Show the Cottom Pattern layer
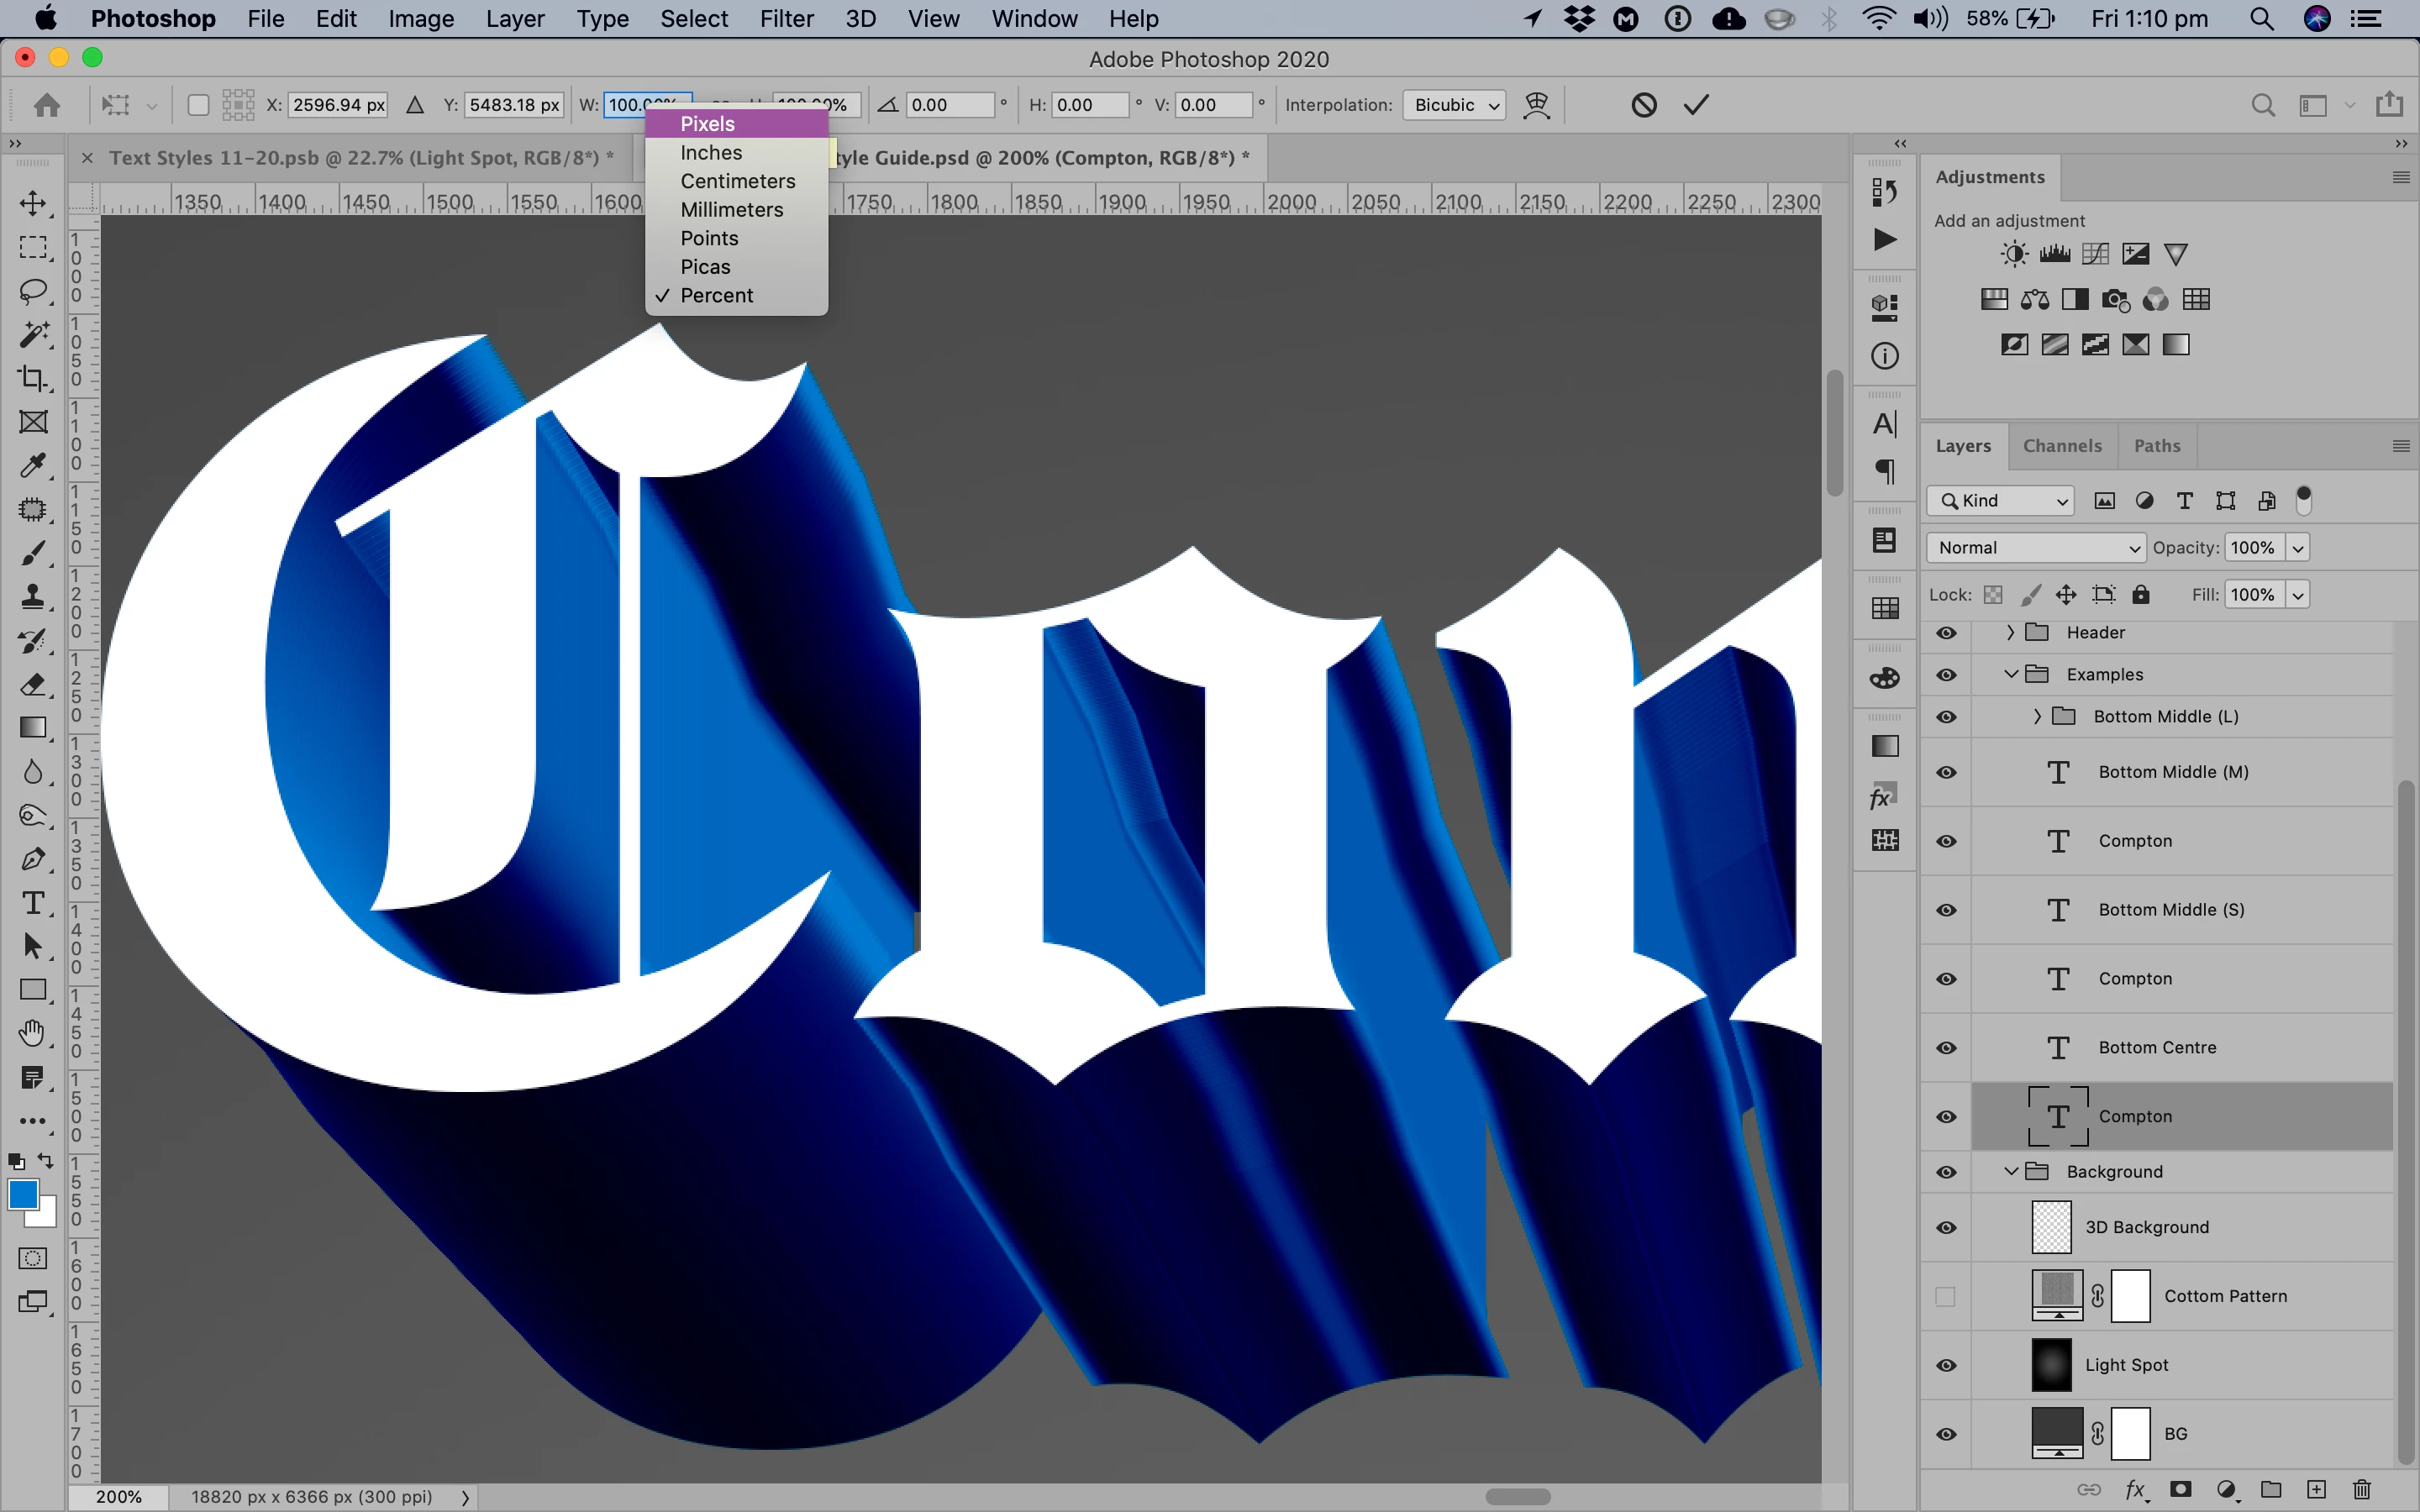 pos(1946,1296)
